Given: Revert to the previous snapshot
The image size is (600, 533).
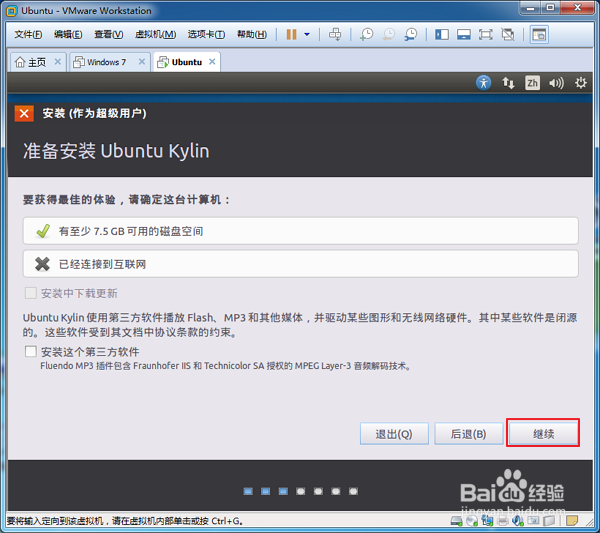Looking at the screenshot, I should coord(389,34).
